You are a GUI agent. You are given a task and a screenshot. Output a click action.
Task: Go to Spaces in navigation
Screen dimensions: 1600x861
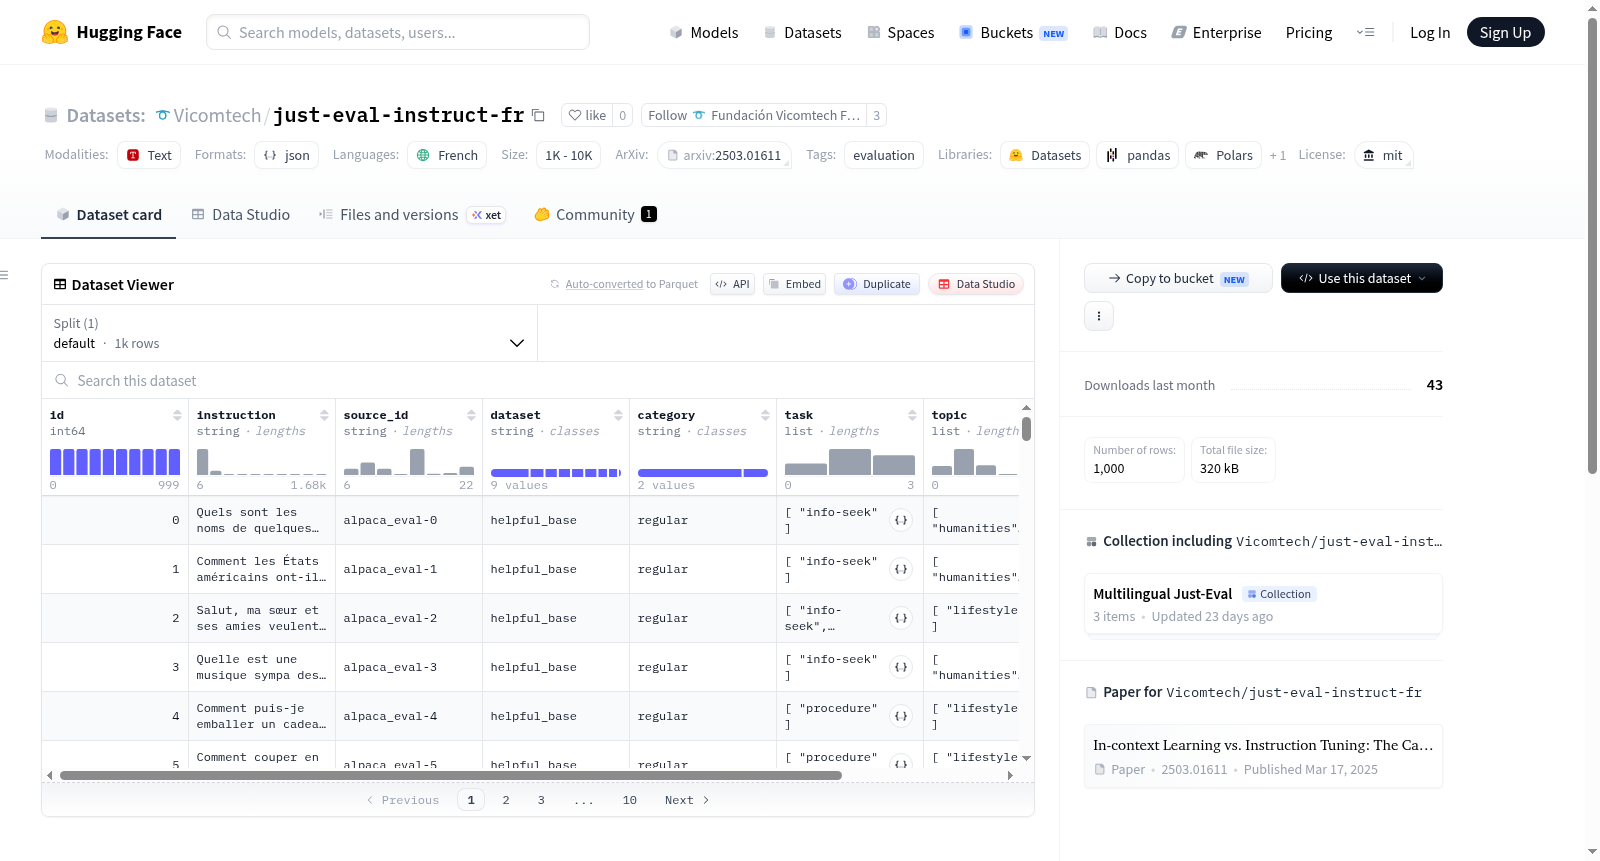click(901, 32)
